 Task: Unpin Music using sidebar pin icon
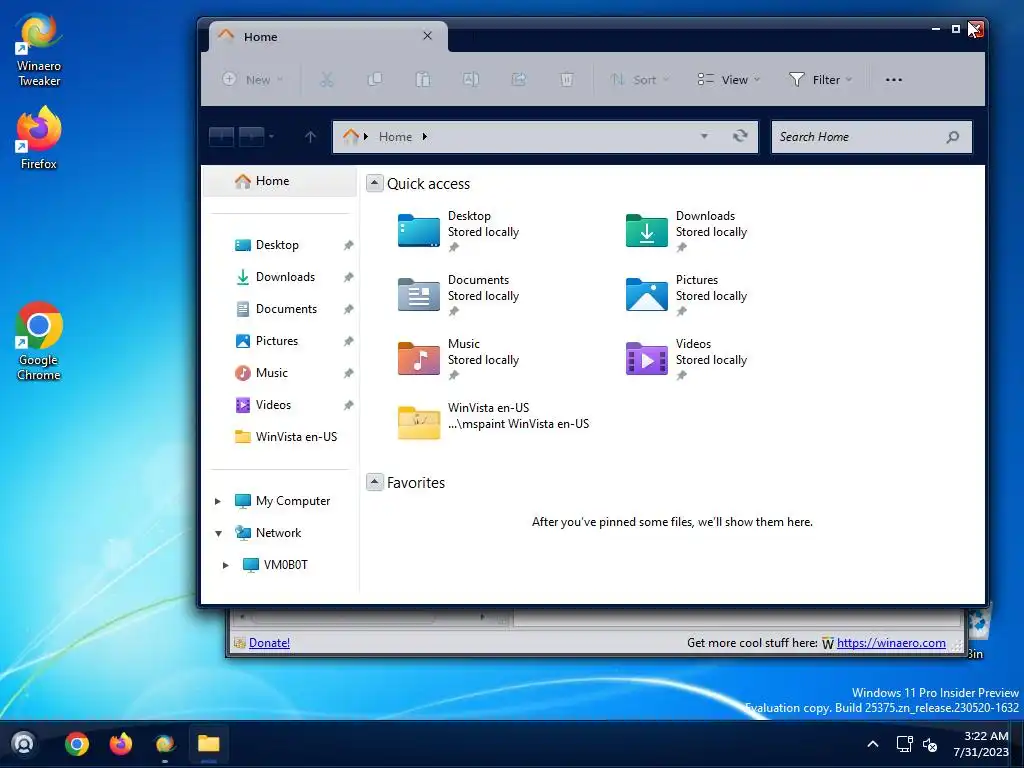[x=349, y=373]
